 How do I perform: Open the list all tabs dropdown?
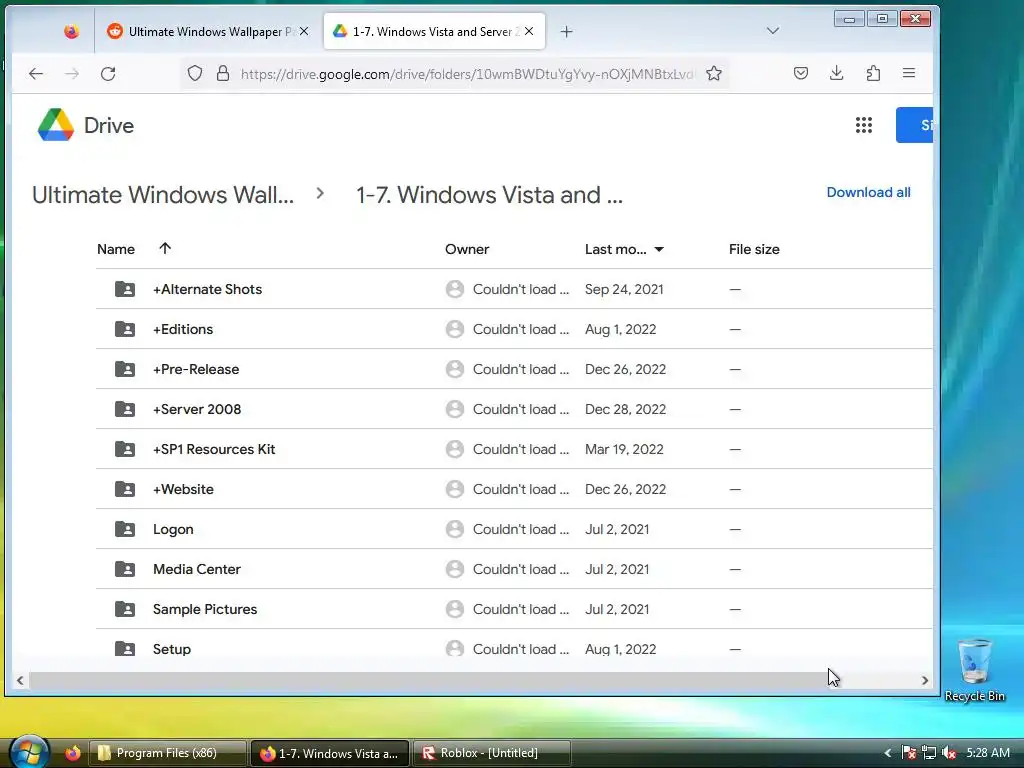pyautogui.click(x=773, y=31)
